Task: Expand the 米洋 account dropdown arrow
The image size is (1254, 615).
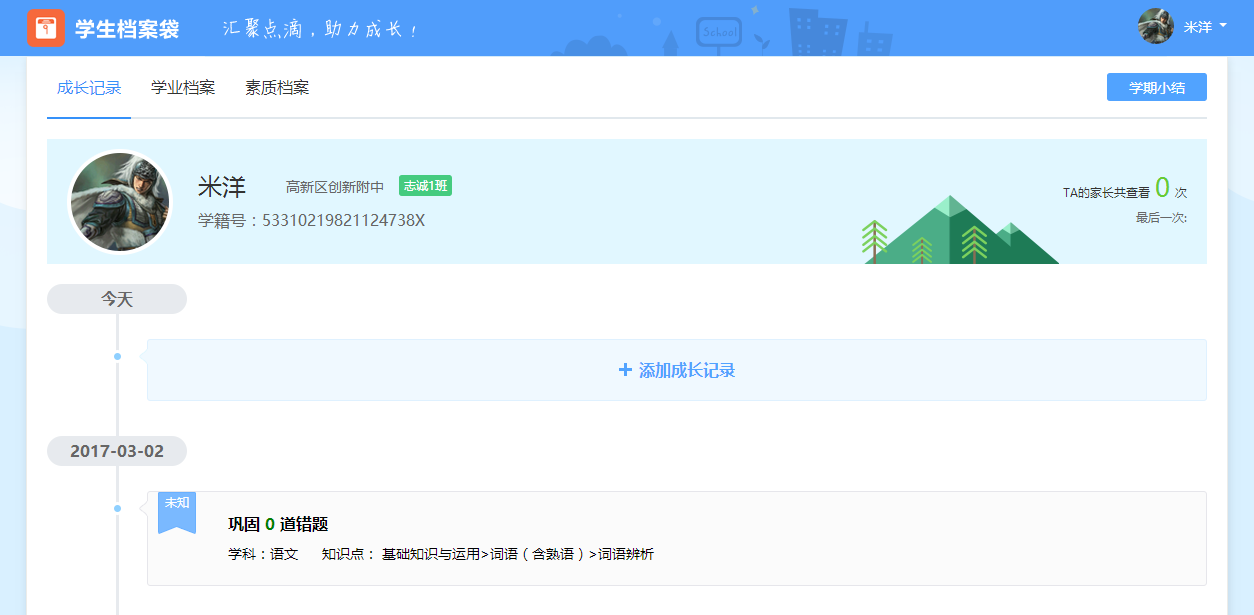Action: pyautogui.click(x=1223, y=27)
